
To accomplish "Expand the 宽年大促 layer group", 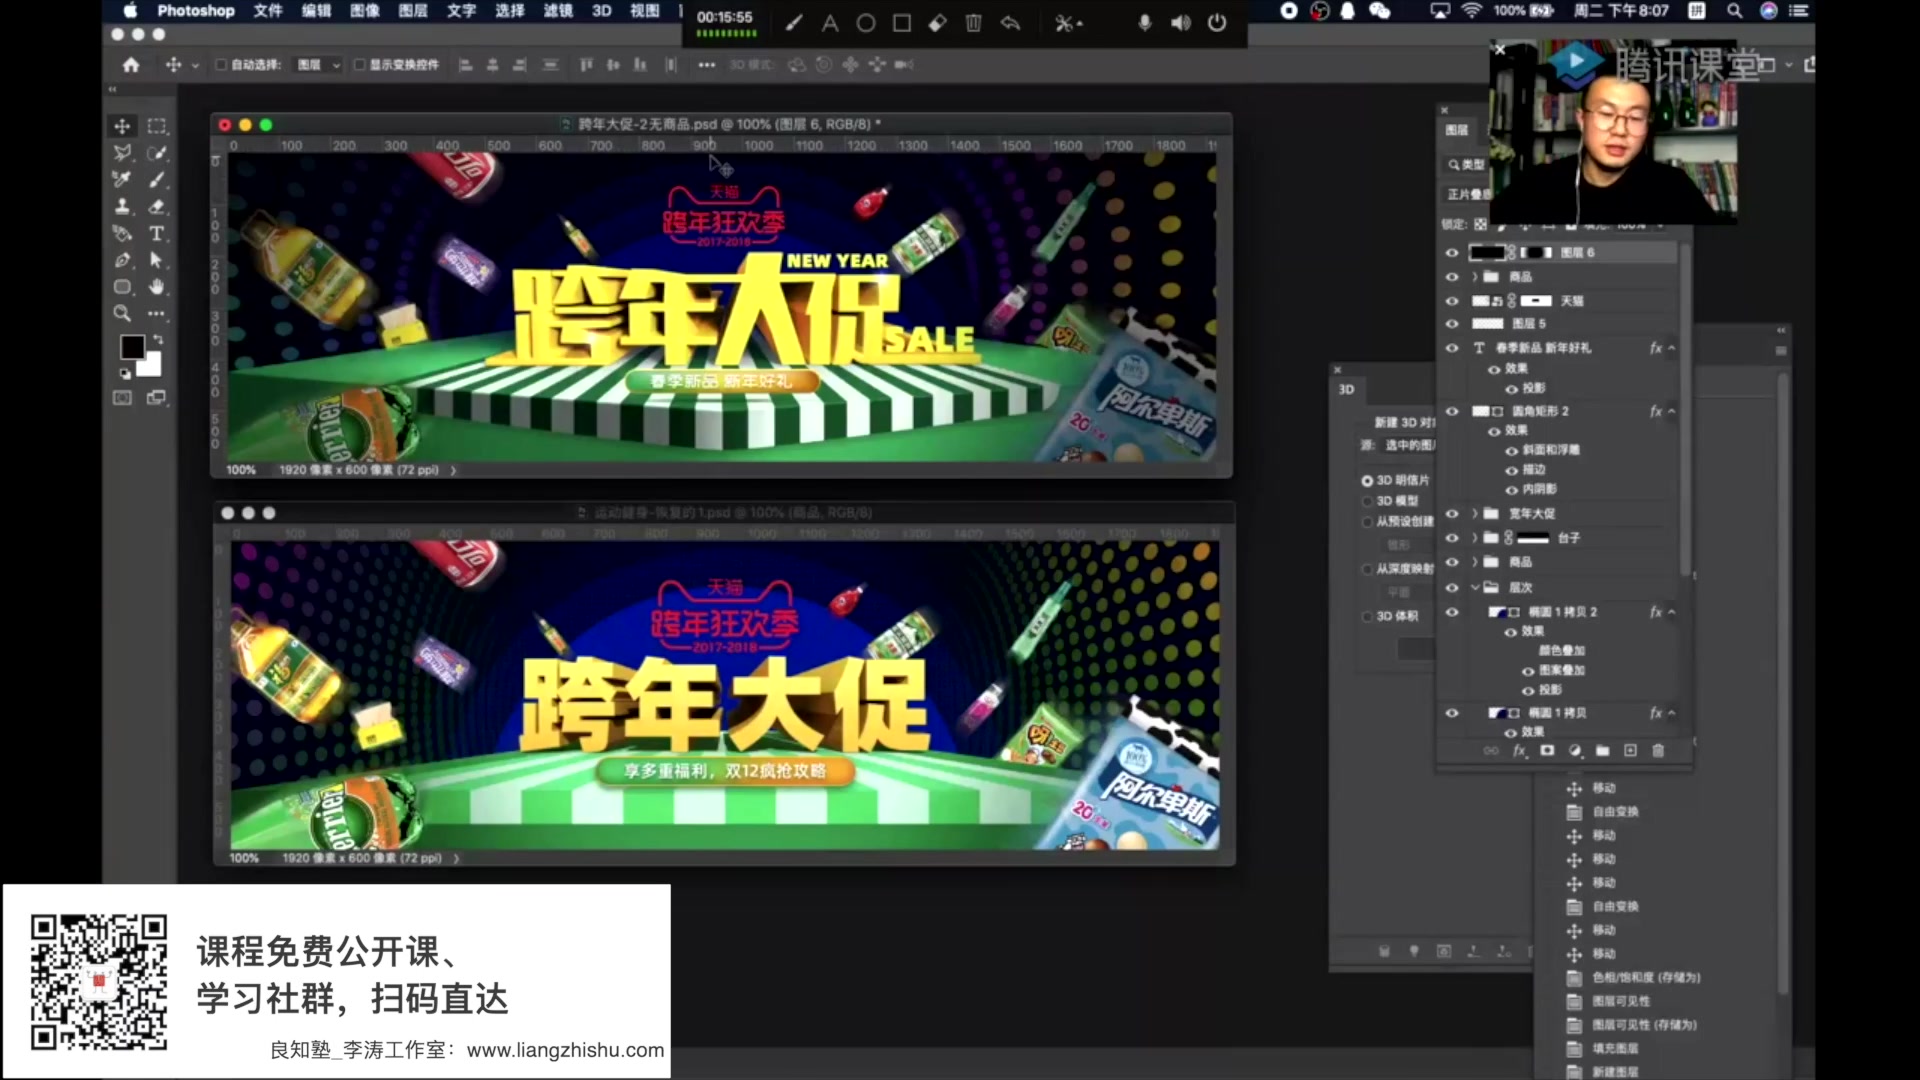I will 1474,514.
